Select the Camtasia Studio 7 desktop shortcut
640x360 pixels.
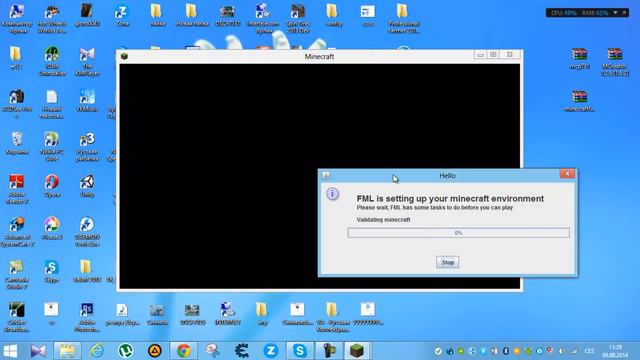pos(17,275)
